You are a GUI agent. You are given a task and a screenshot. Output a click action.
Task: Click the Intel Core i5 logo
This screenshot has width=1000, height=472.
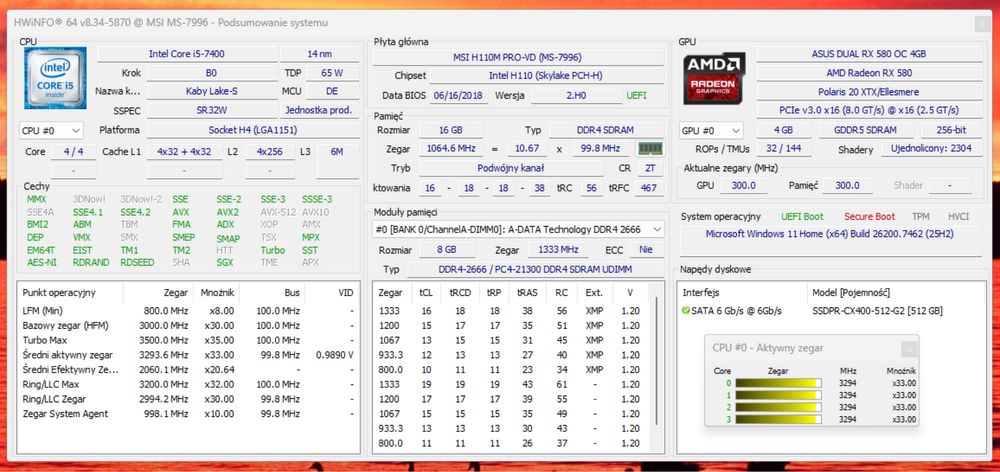(55, 78)
